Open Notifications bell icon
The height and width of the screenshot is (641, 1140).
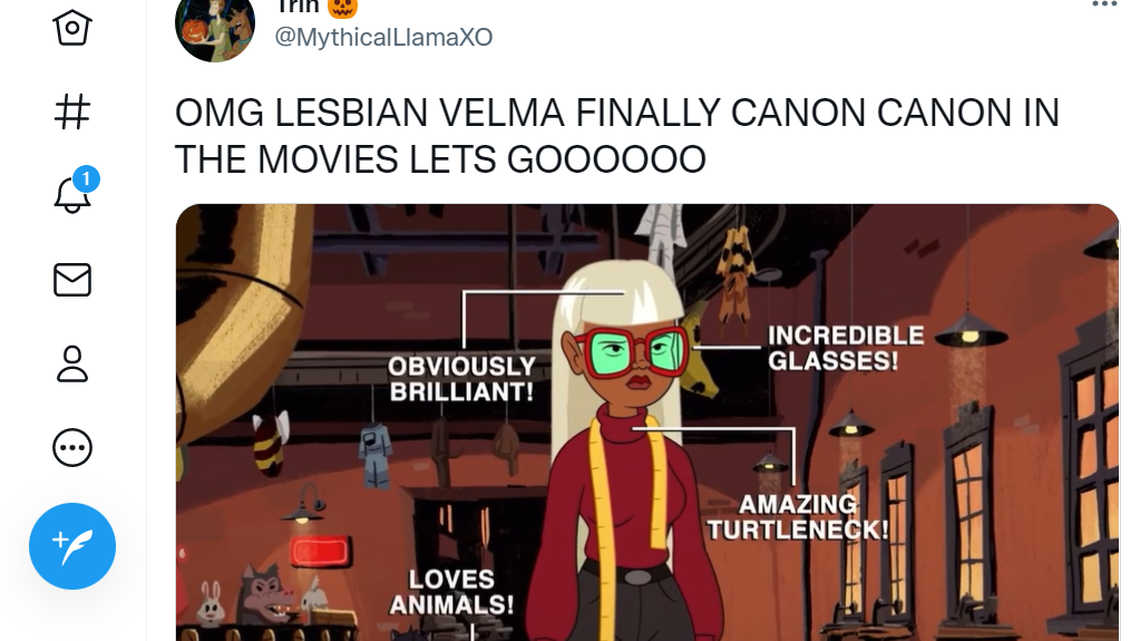coord(72,195)
